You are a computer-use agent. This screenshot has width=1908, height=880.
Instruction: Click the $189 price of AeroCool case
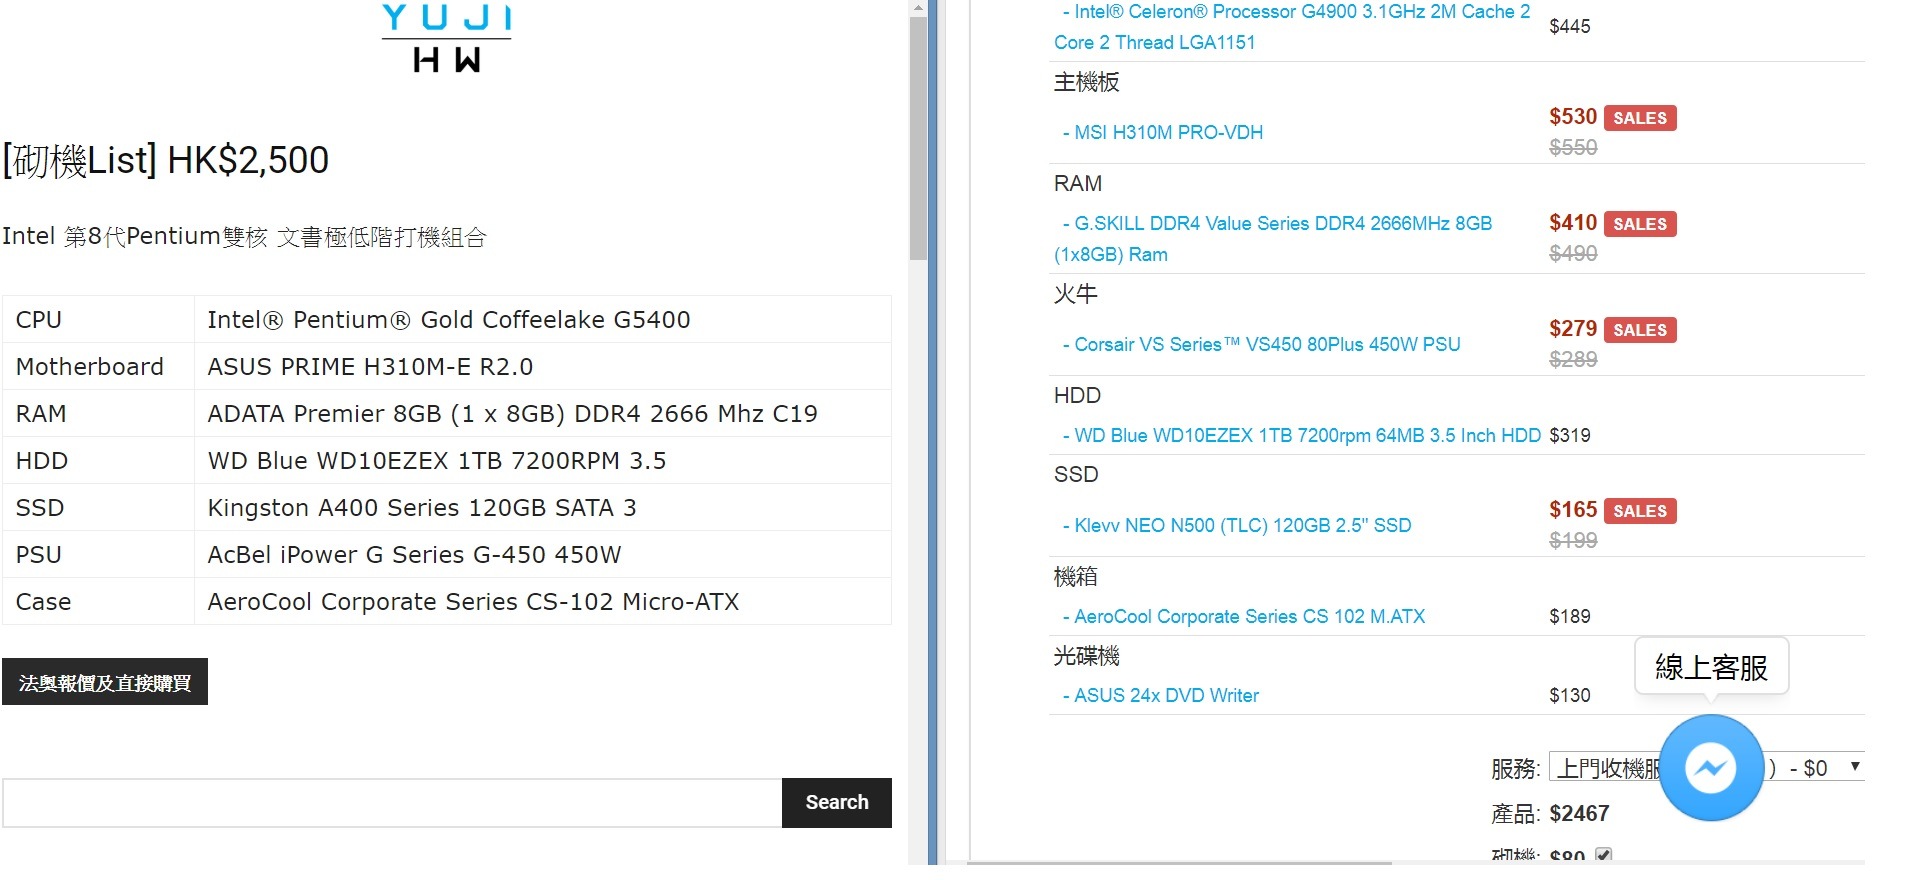1569,616
